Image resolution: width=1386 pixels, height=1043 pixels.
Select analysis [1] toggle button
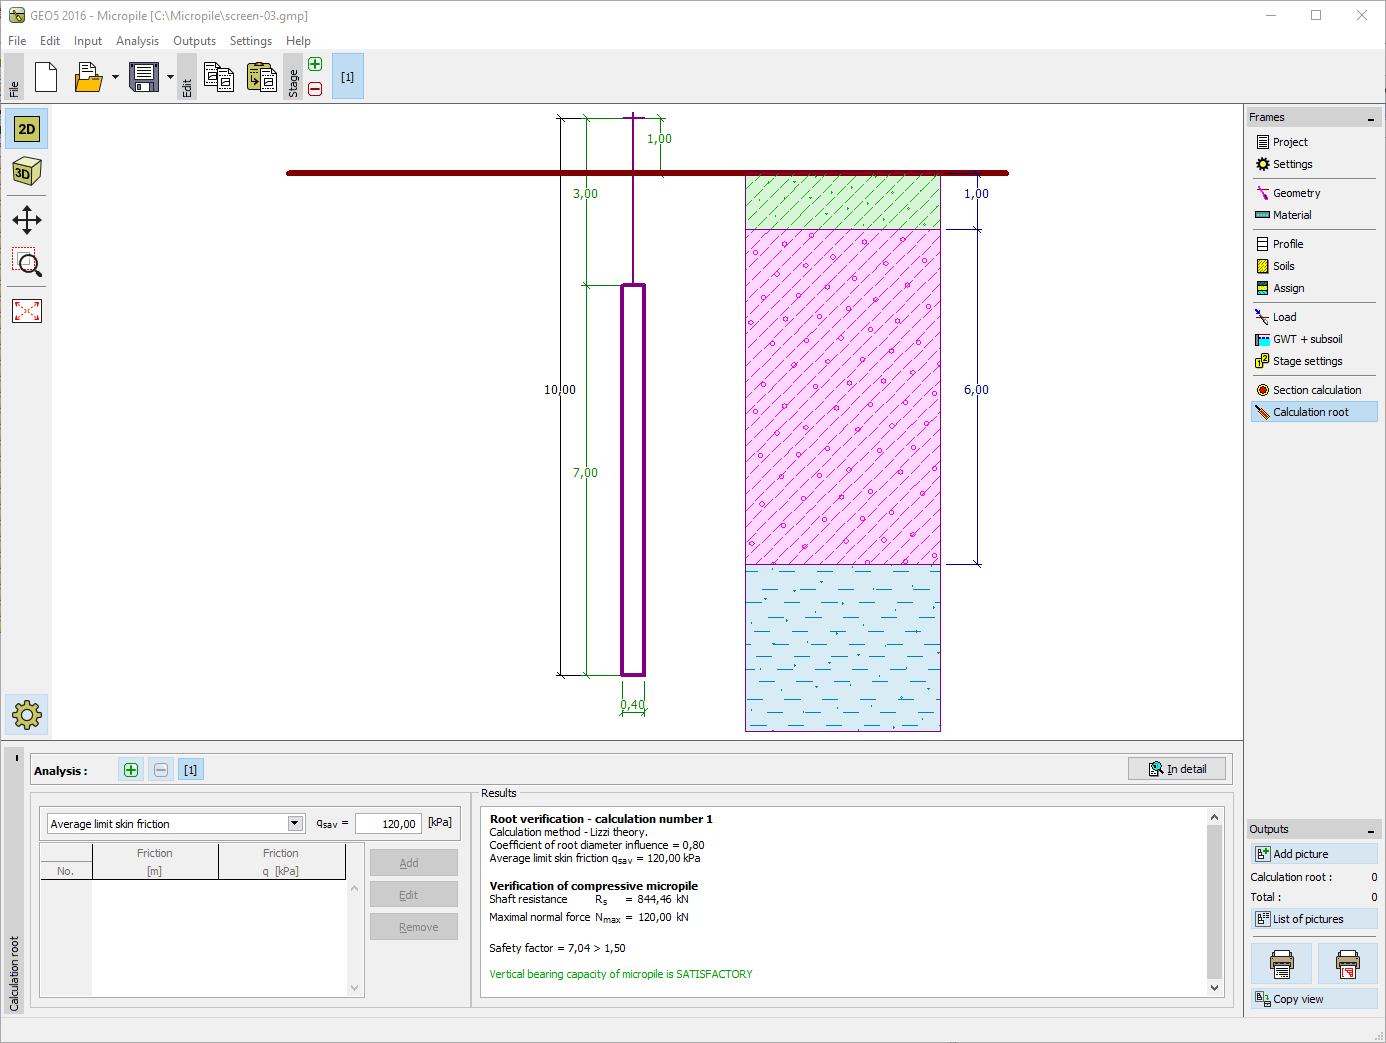(x=190, y=770)
